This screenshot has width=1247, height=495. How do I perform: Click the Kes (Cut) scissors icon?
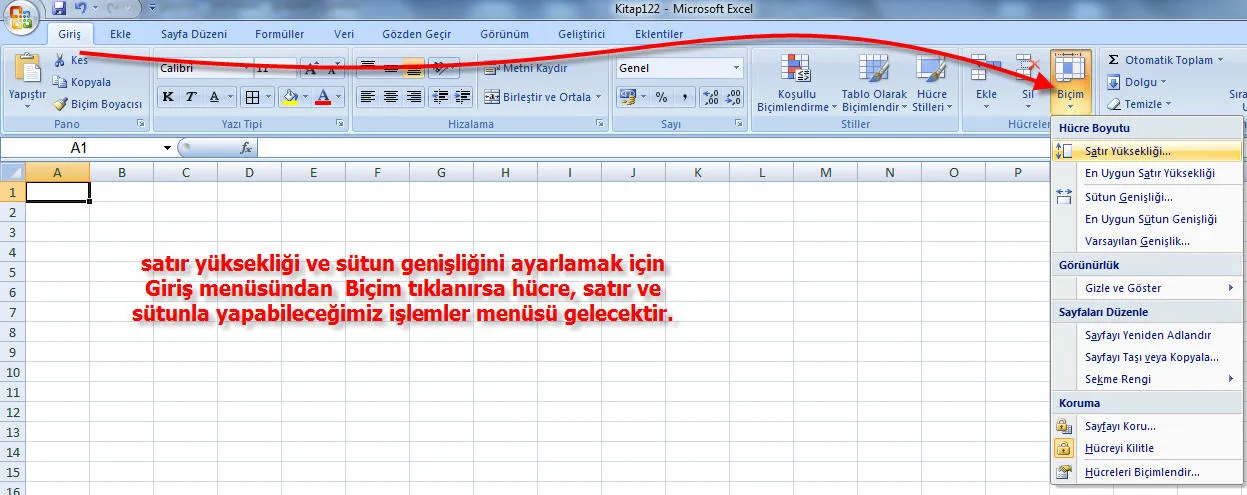click(61, 61)
